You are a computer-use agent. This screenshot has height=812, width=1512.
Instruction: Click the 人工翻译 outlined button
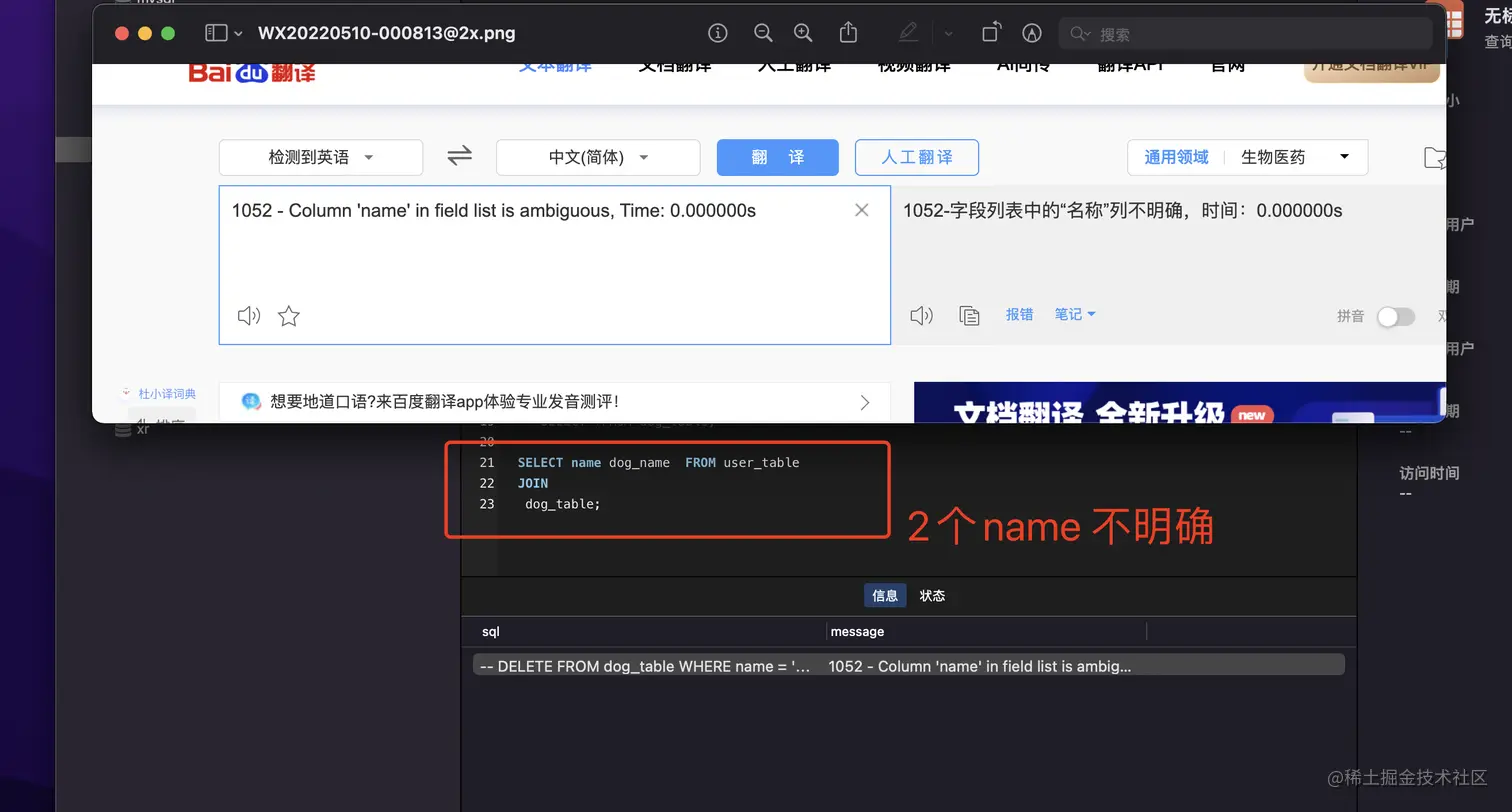pos(917,157)
